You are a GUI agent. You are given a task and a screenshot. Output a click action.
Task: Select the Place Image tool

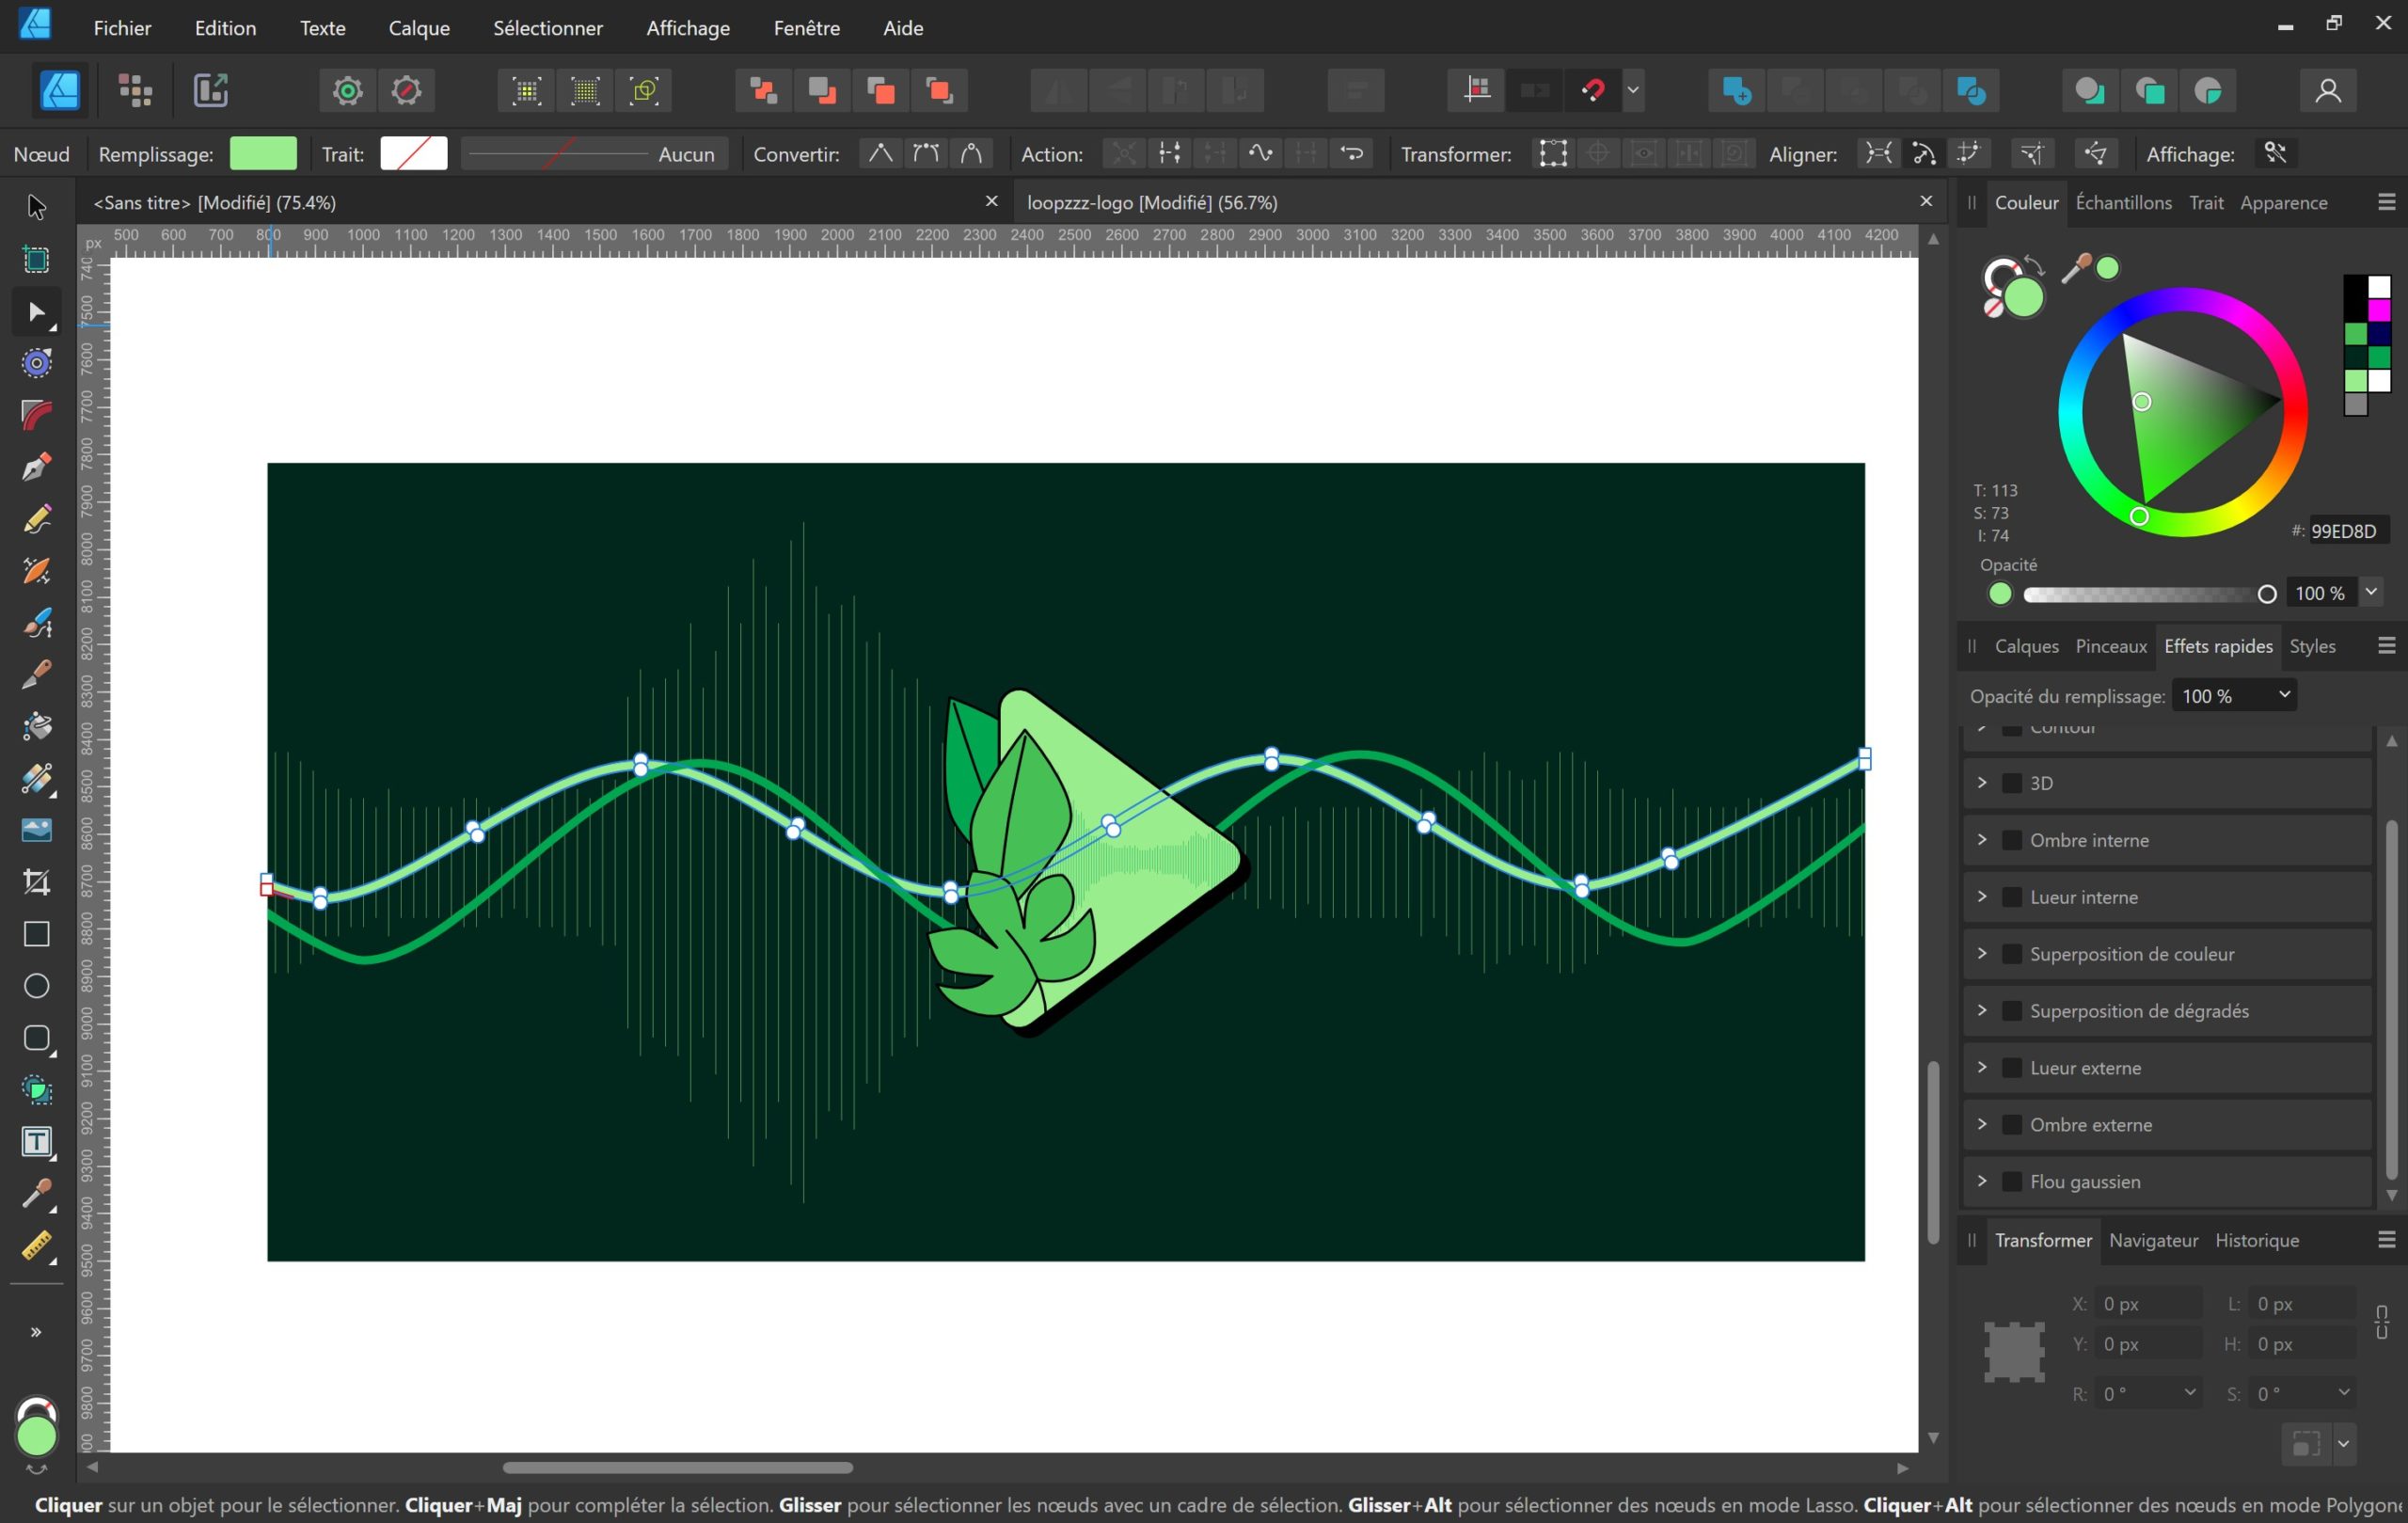pyautogui.click(x=36, y=830)
